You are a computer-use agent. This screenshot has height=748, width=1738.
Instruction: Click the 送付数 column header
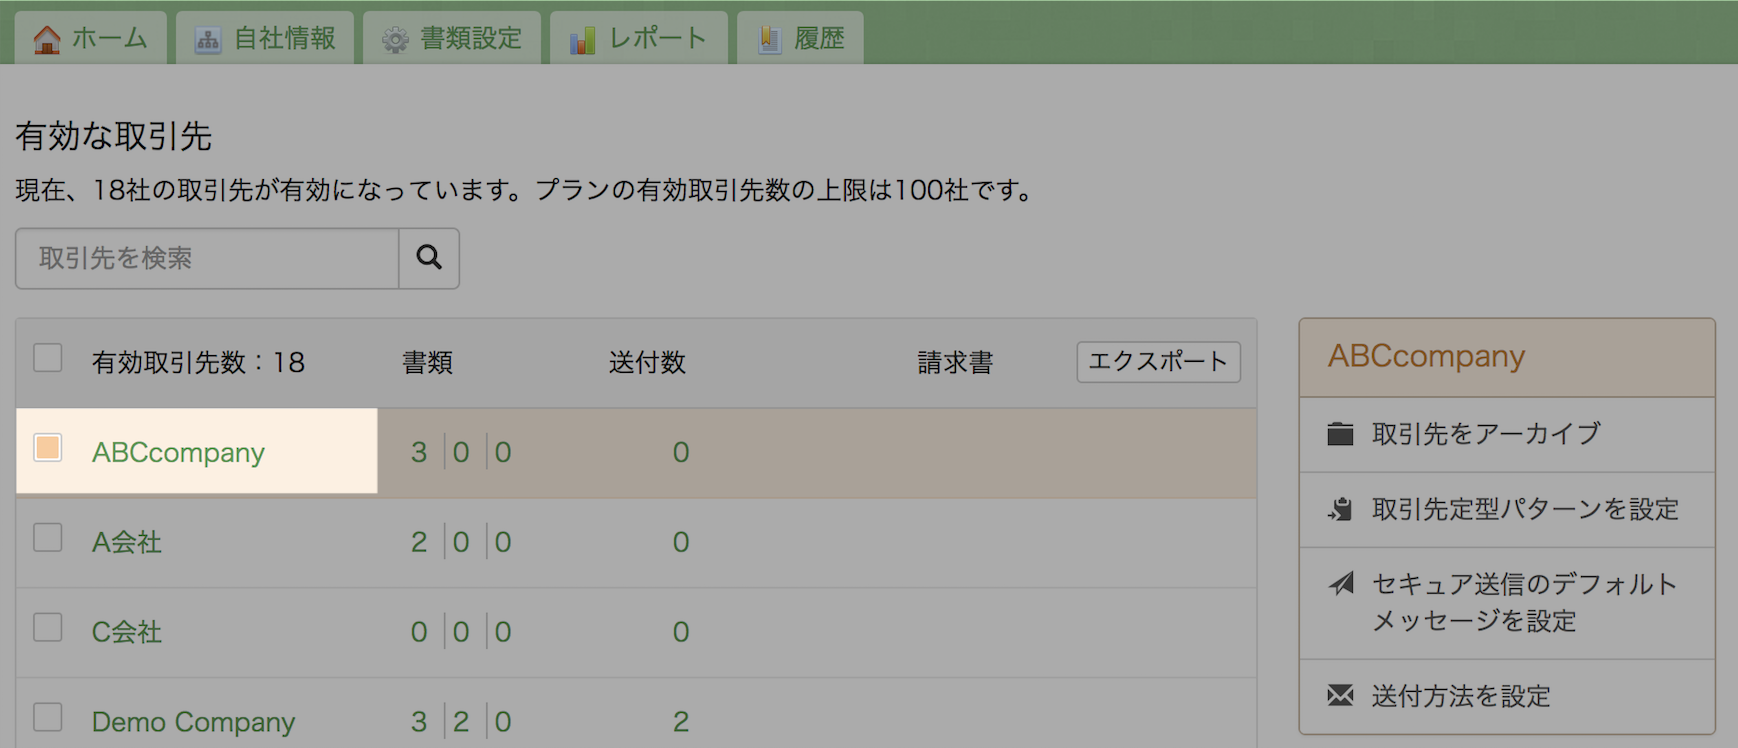[x=647, y=362]
